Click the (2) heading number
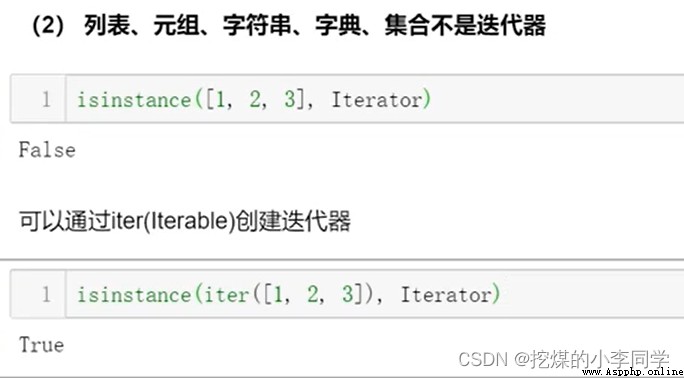 point(48,26)
